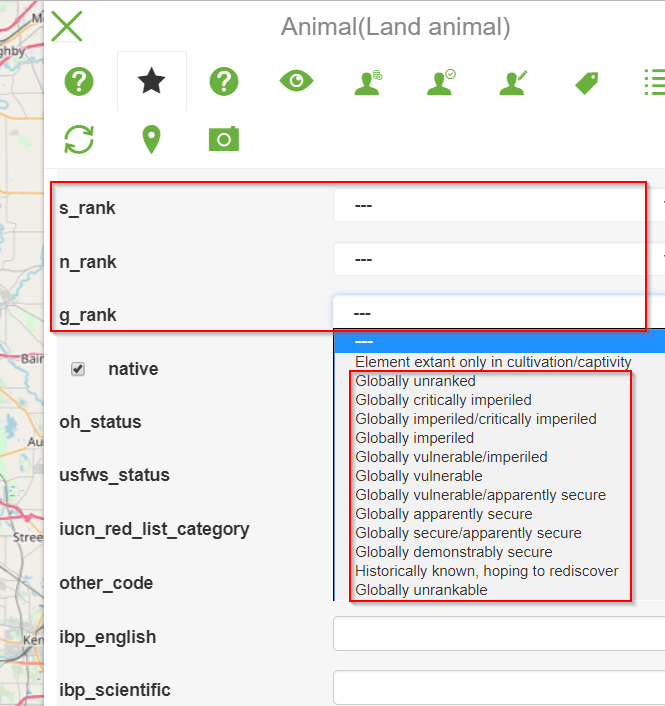The height and width of the screenshot is (706, 665).
Task: Choose 'Historically known, hoping to rediscover'
Action: coord(487,570)
